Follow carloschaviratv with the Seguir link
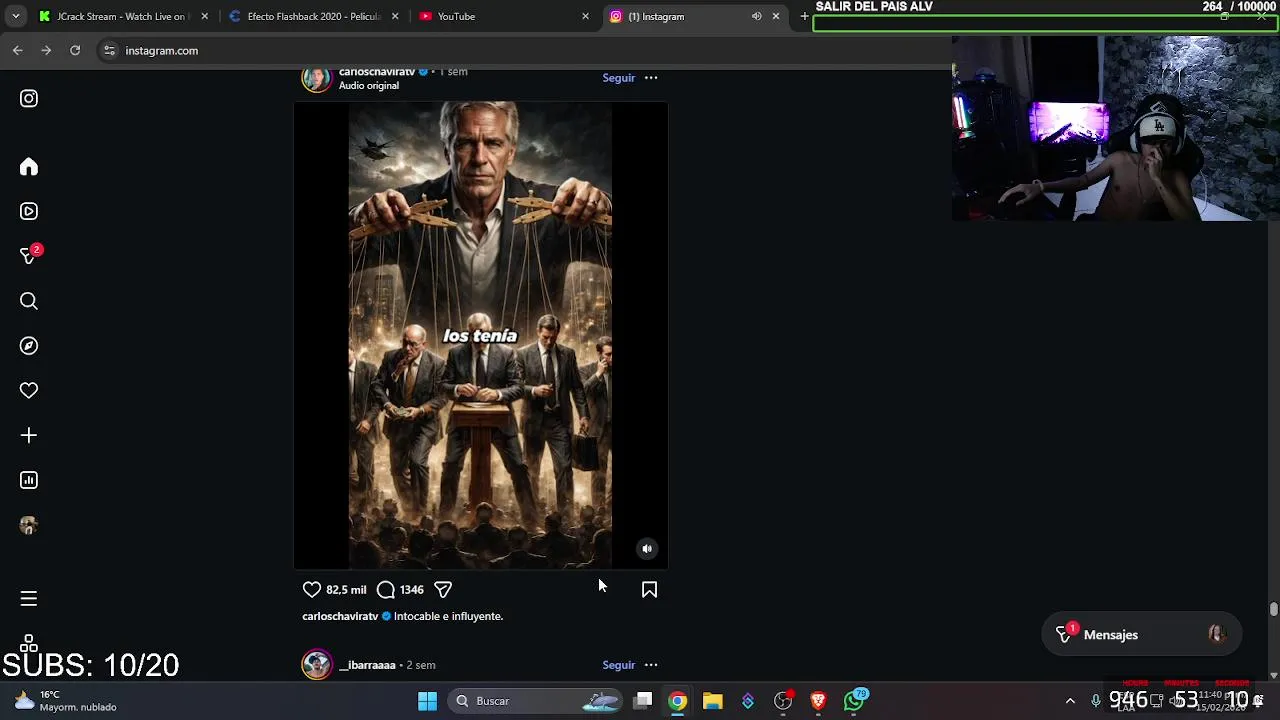This screenshot has width=1280, height=720. tap(618, 78)
